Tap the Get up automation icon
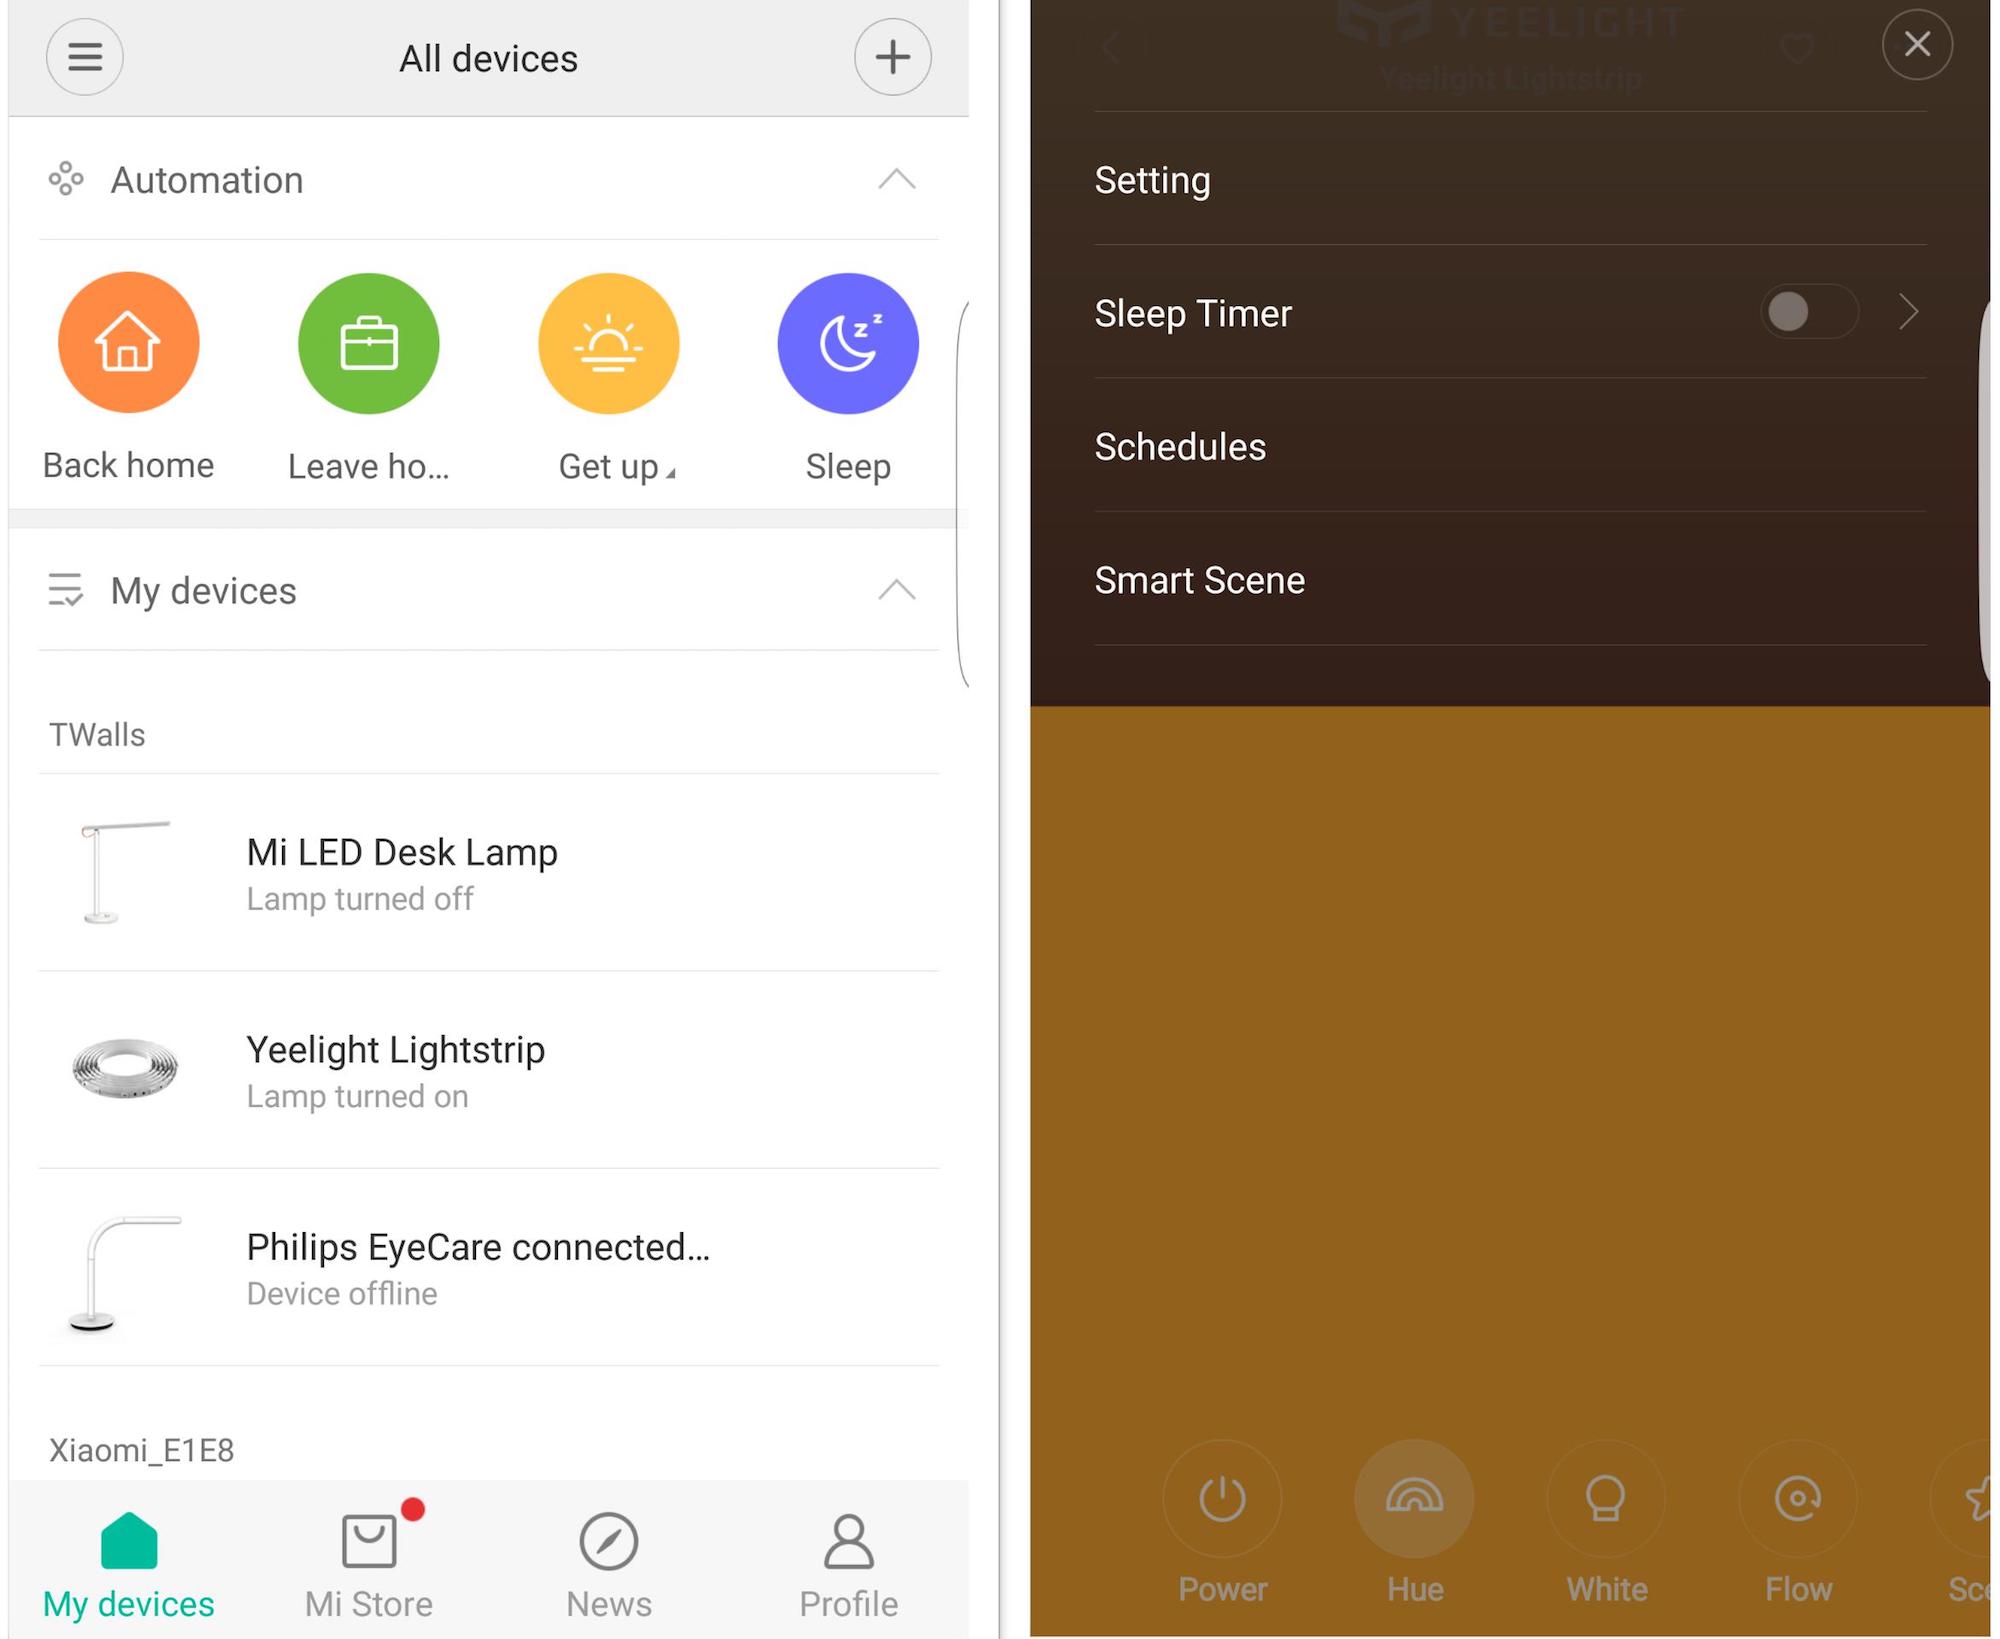 click(x=610, y=342)
